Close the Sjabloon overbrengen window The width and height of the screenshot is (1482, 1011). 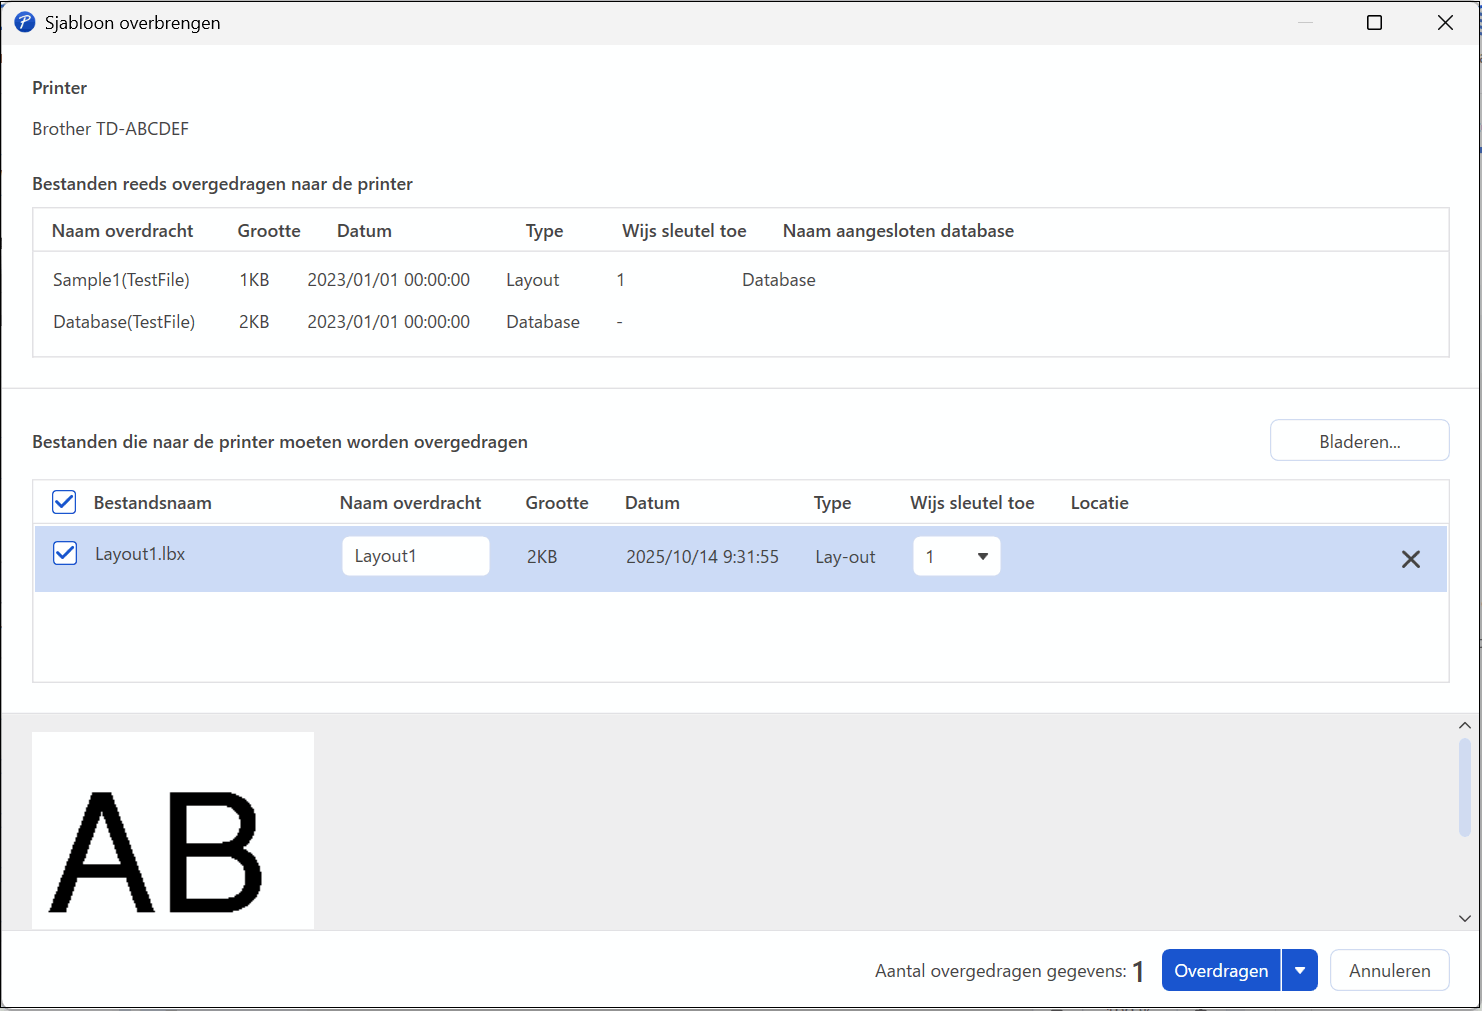pos(1445,22)
